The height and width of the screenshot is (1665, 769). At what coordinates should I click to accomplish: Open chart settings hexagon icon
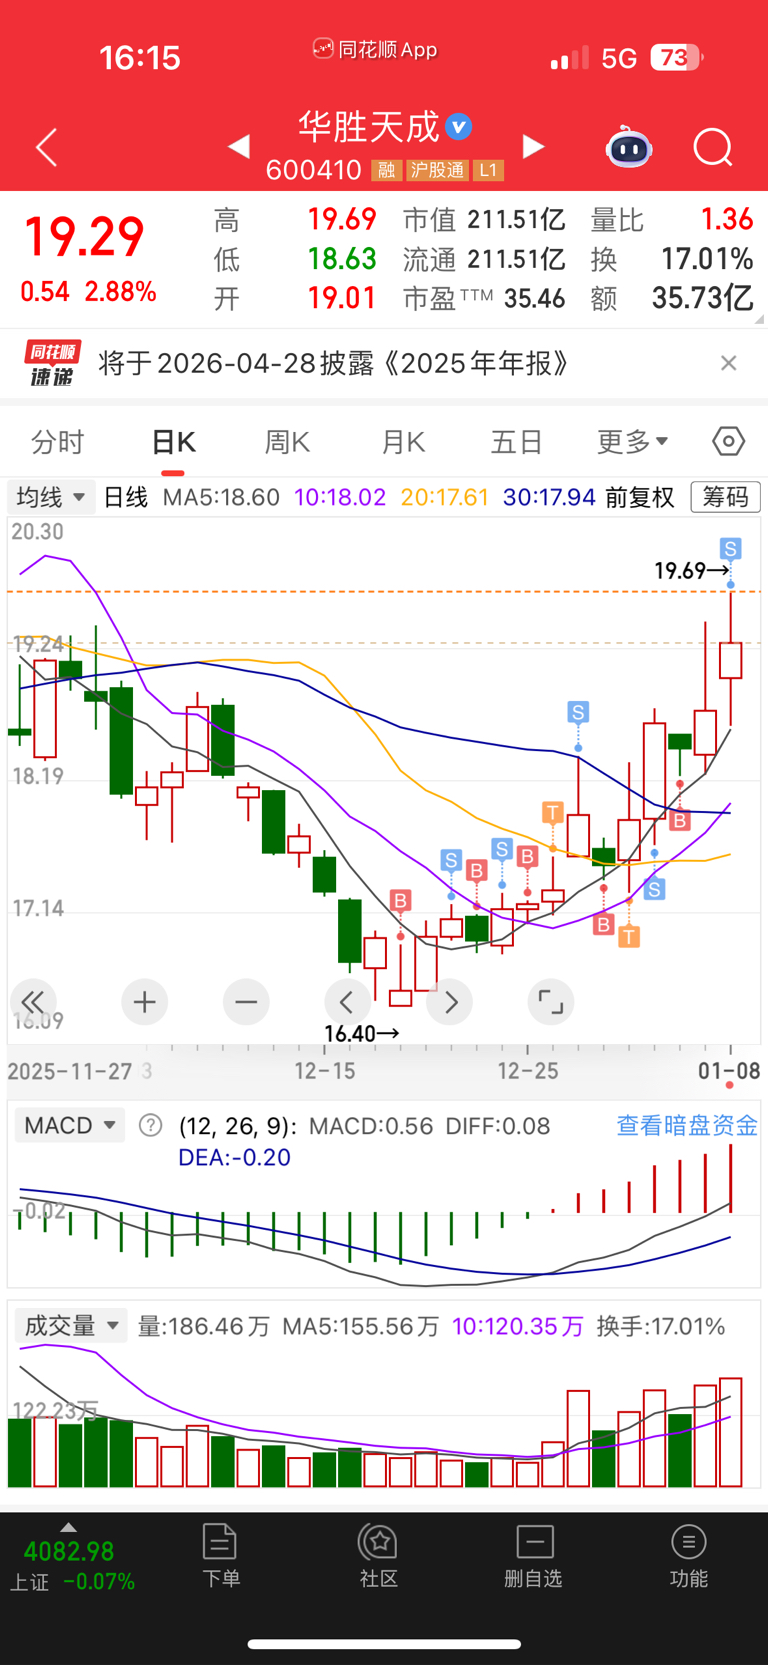point(728,441)
